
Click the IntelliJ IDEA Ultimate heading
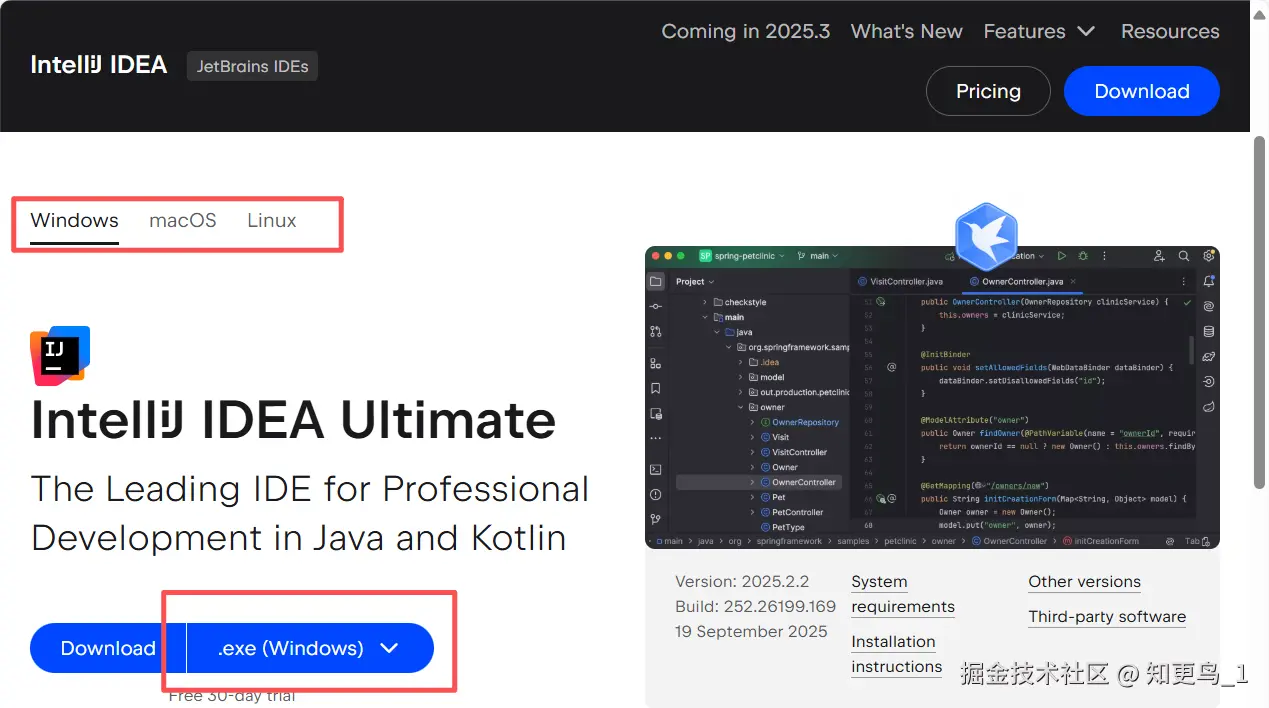point(293,420)
